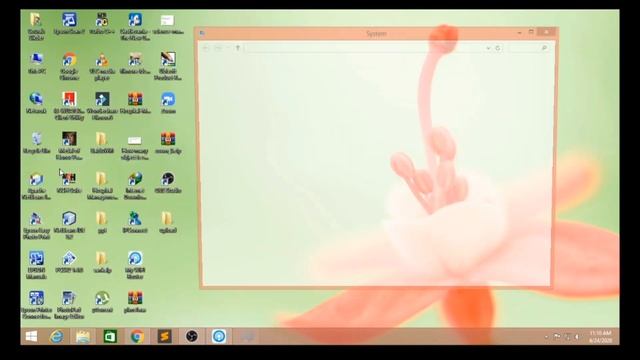Go up one level in System window
Screen dimensions: 640x360
coord(238,48)
